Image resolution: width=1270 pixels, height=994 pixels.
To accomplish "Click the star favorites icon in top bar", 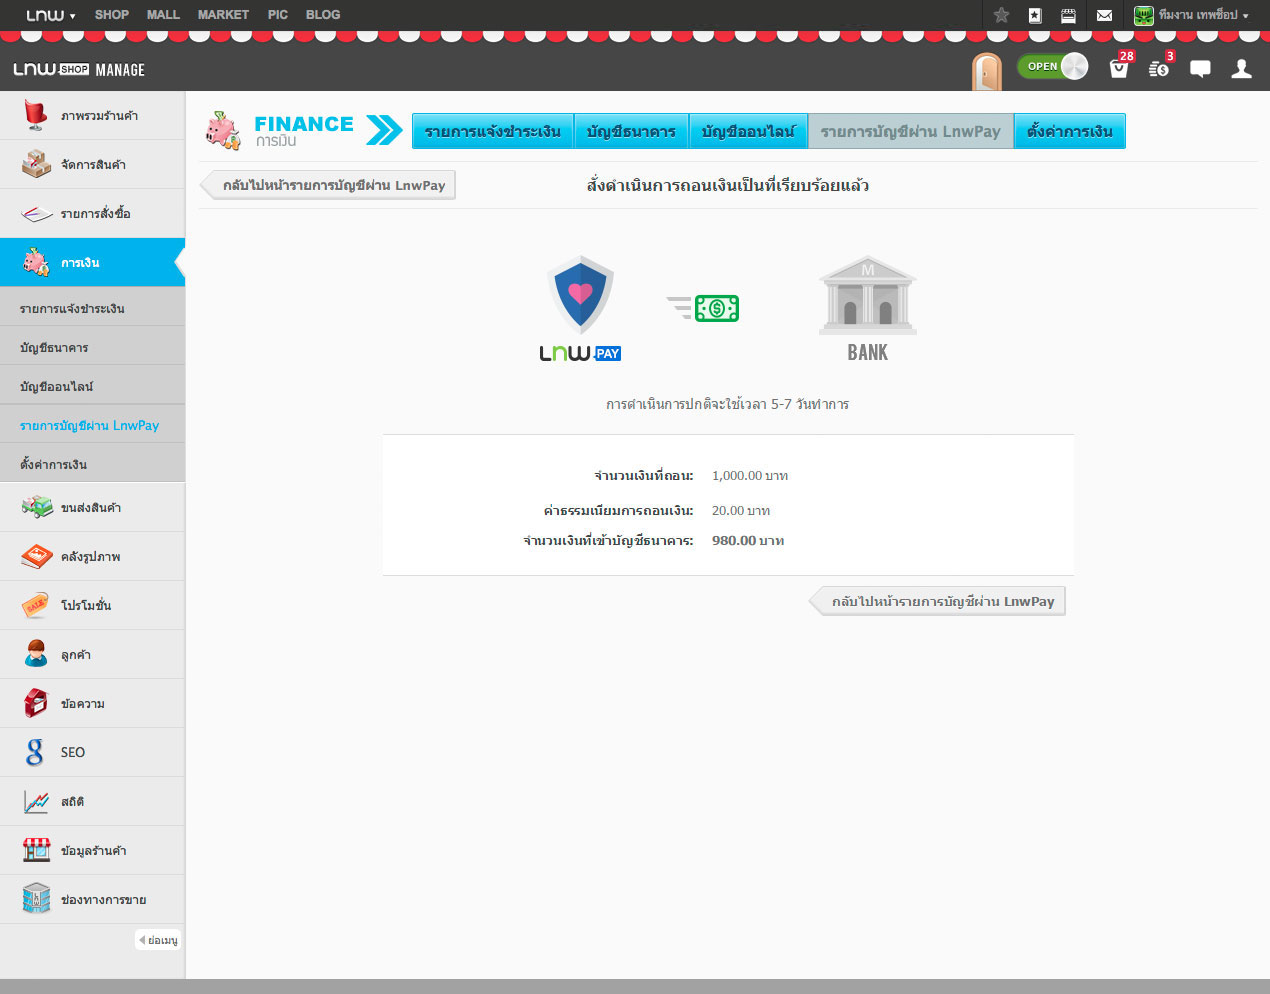I will click(x=1001, y=15).
